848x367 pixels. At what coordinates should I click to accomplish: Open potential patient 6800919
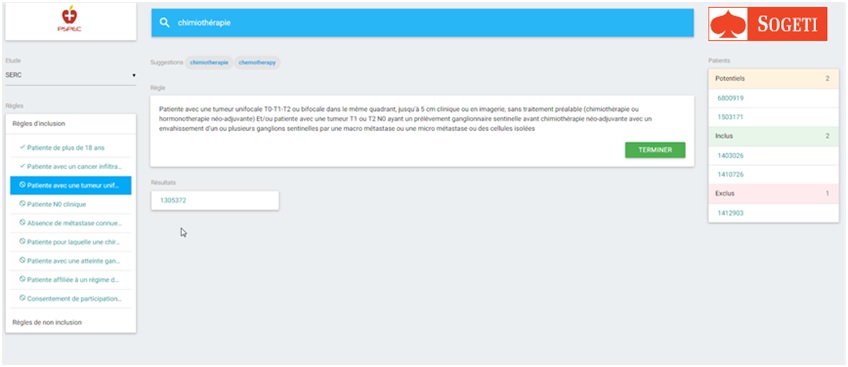[x=773, y=98]
